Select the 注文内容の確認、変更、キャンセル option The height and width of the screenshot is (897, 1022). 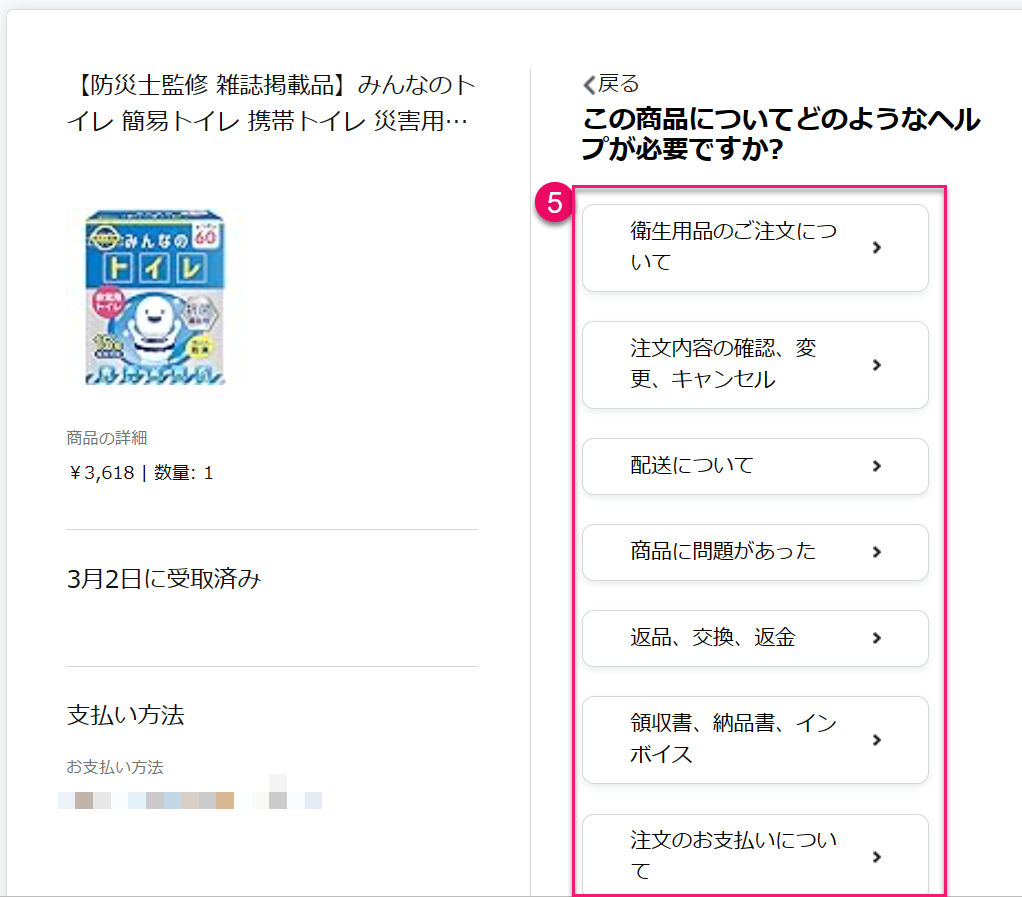(724, 365)
